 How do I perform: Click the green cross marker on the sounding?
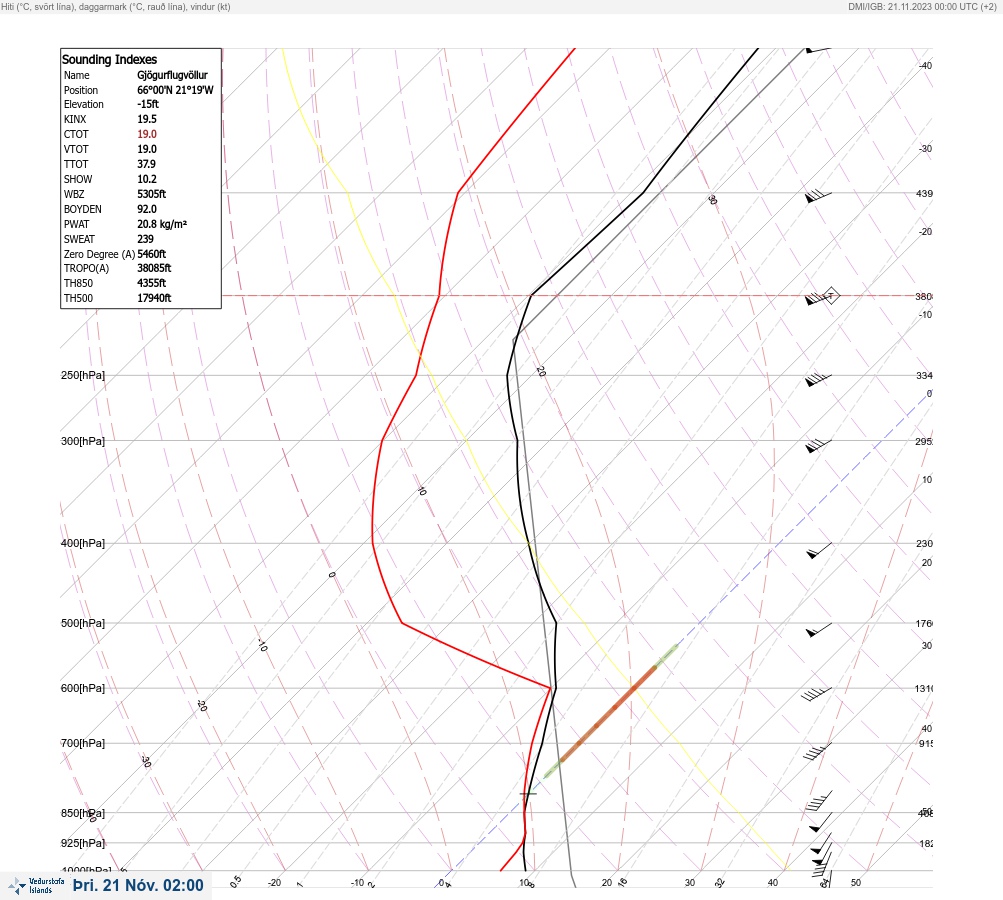click(528, 794)
